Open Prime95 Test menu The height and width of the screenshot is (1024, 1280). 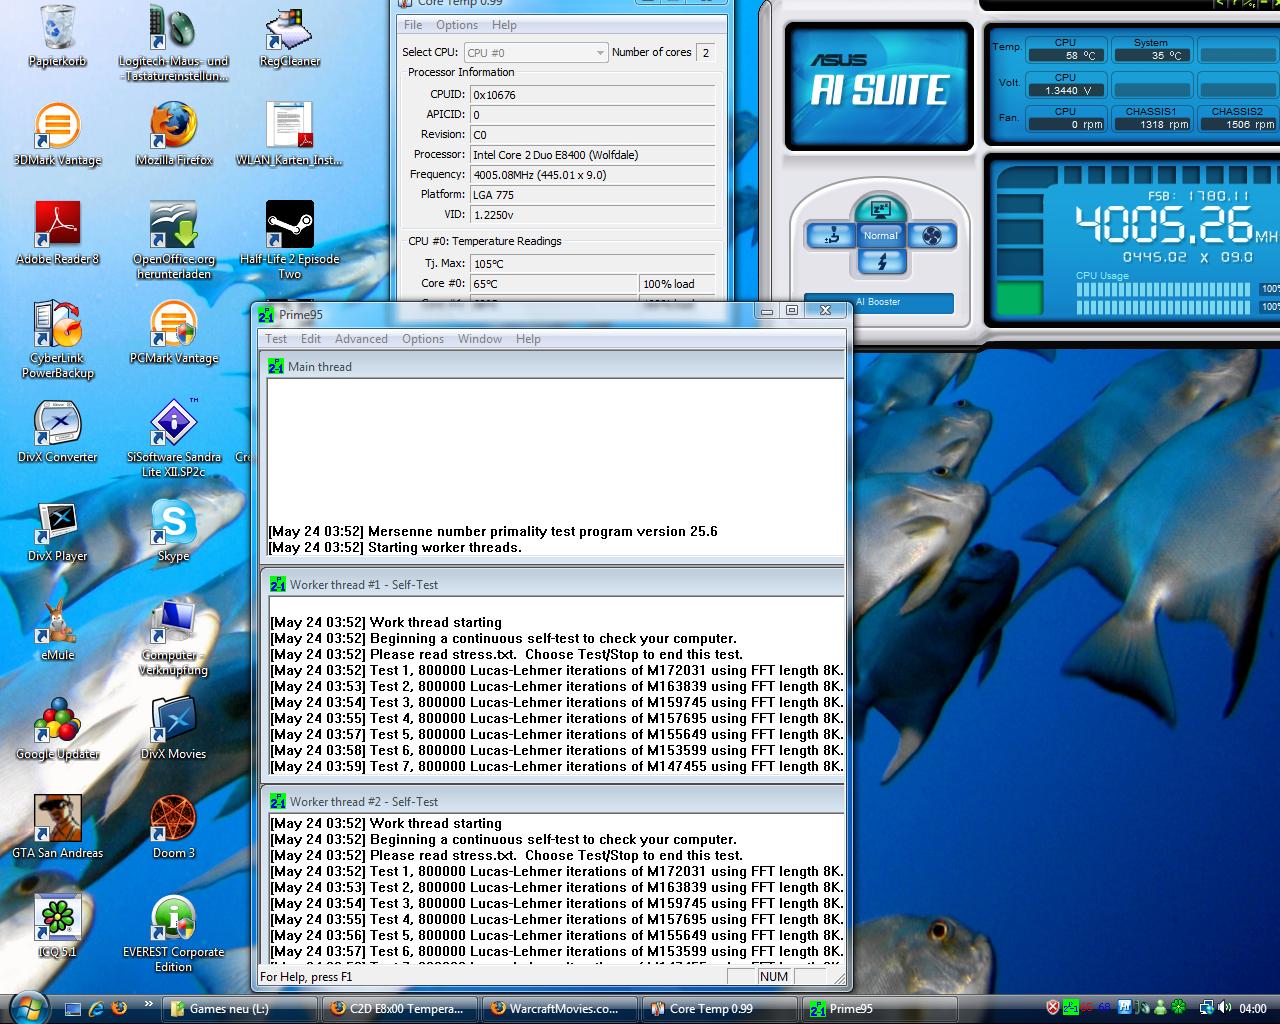pos(276,339)
